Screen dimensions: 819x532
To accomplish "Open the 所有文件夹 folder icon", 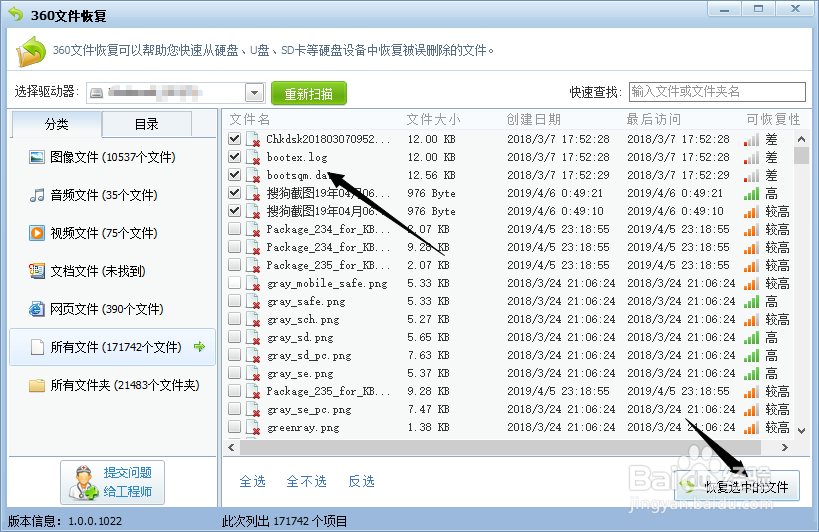I will pyautogui.click(x=37, y=386).
